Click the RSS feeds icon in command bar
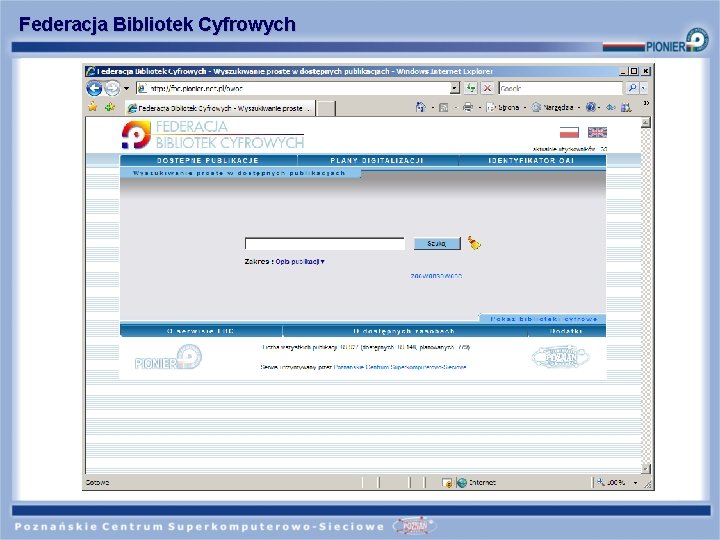The image size is (720, 540). pos(444,107)
